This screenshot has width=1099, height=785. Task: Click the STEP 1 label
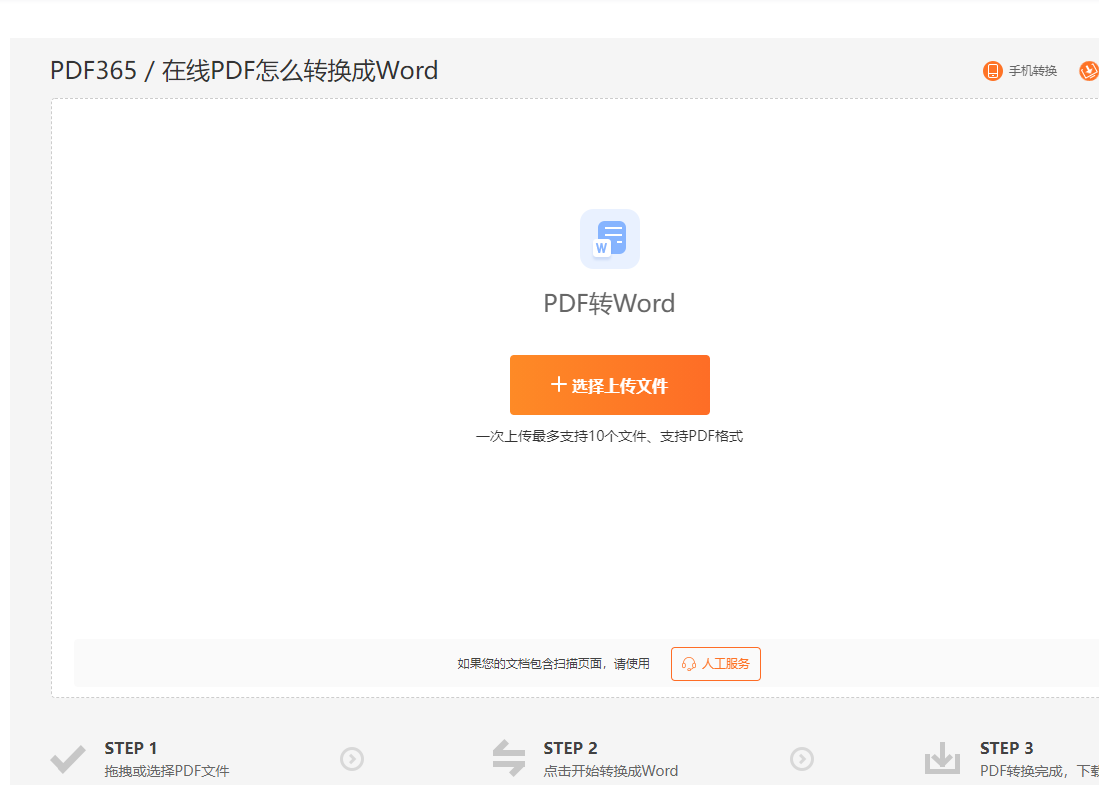pyautogui.click(x=131, y=748)
